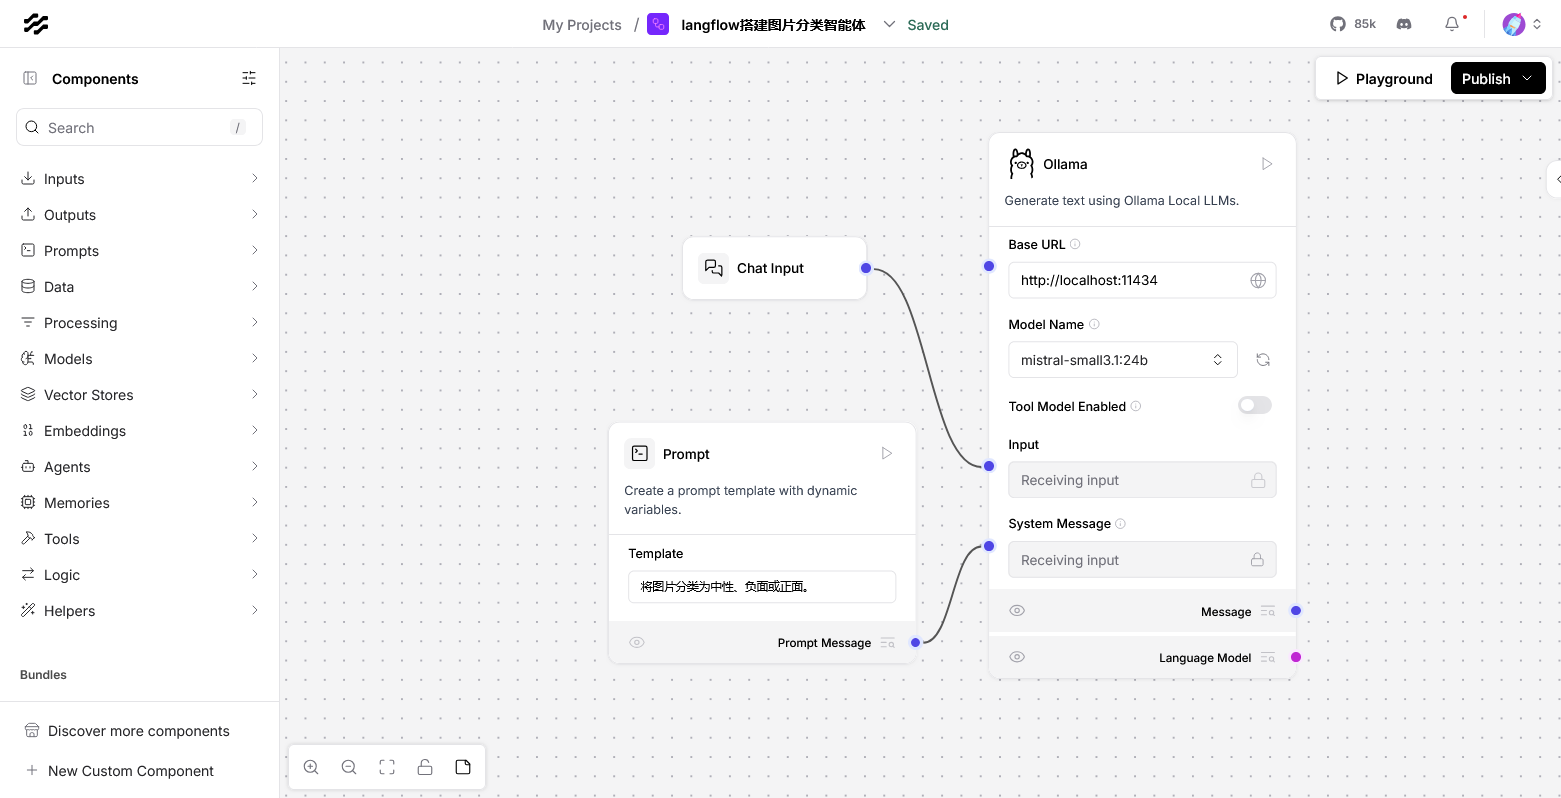The image size is (1561, 798).
Task: Click the Prompt node terminal icon
Action: click(640, 453)
